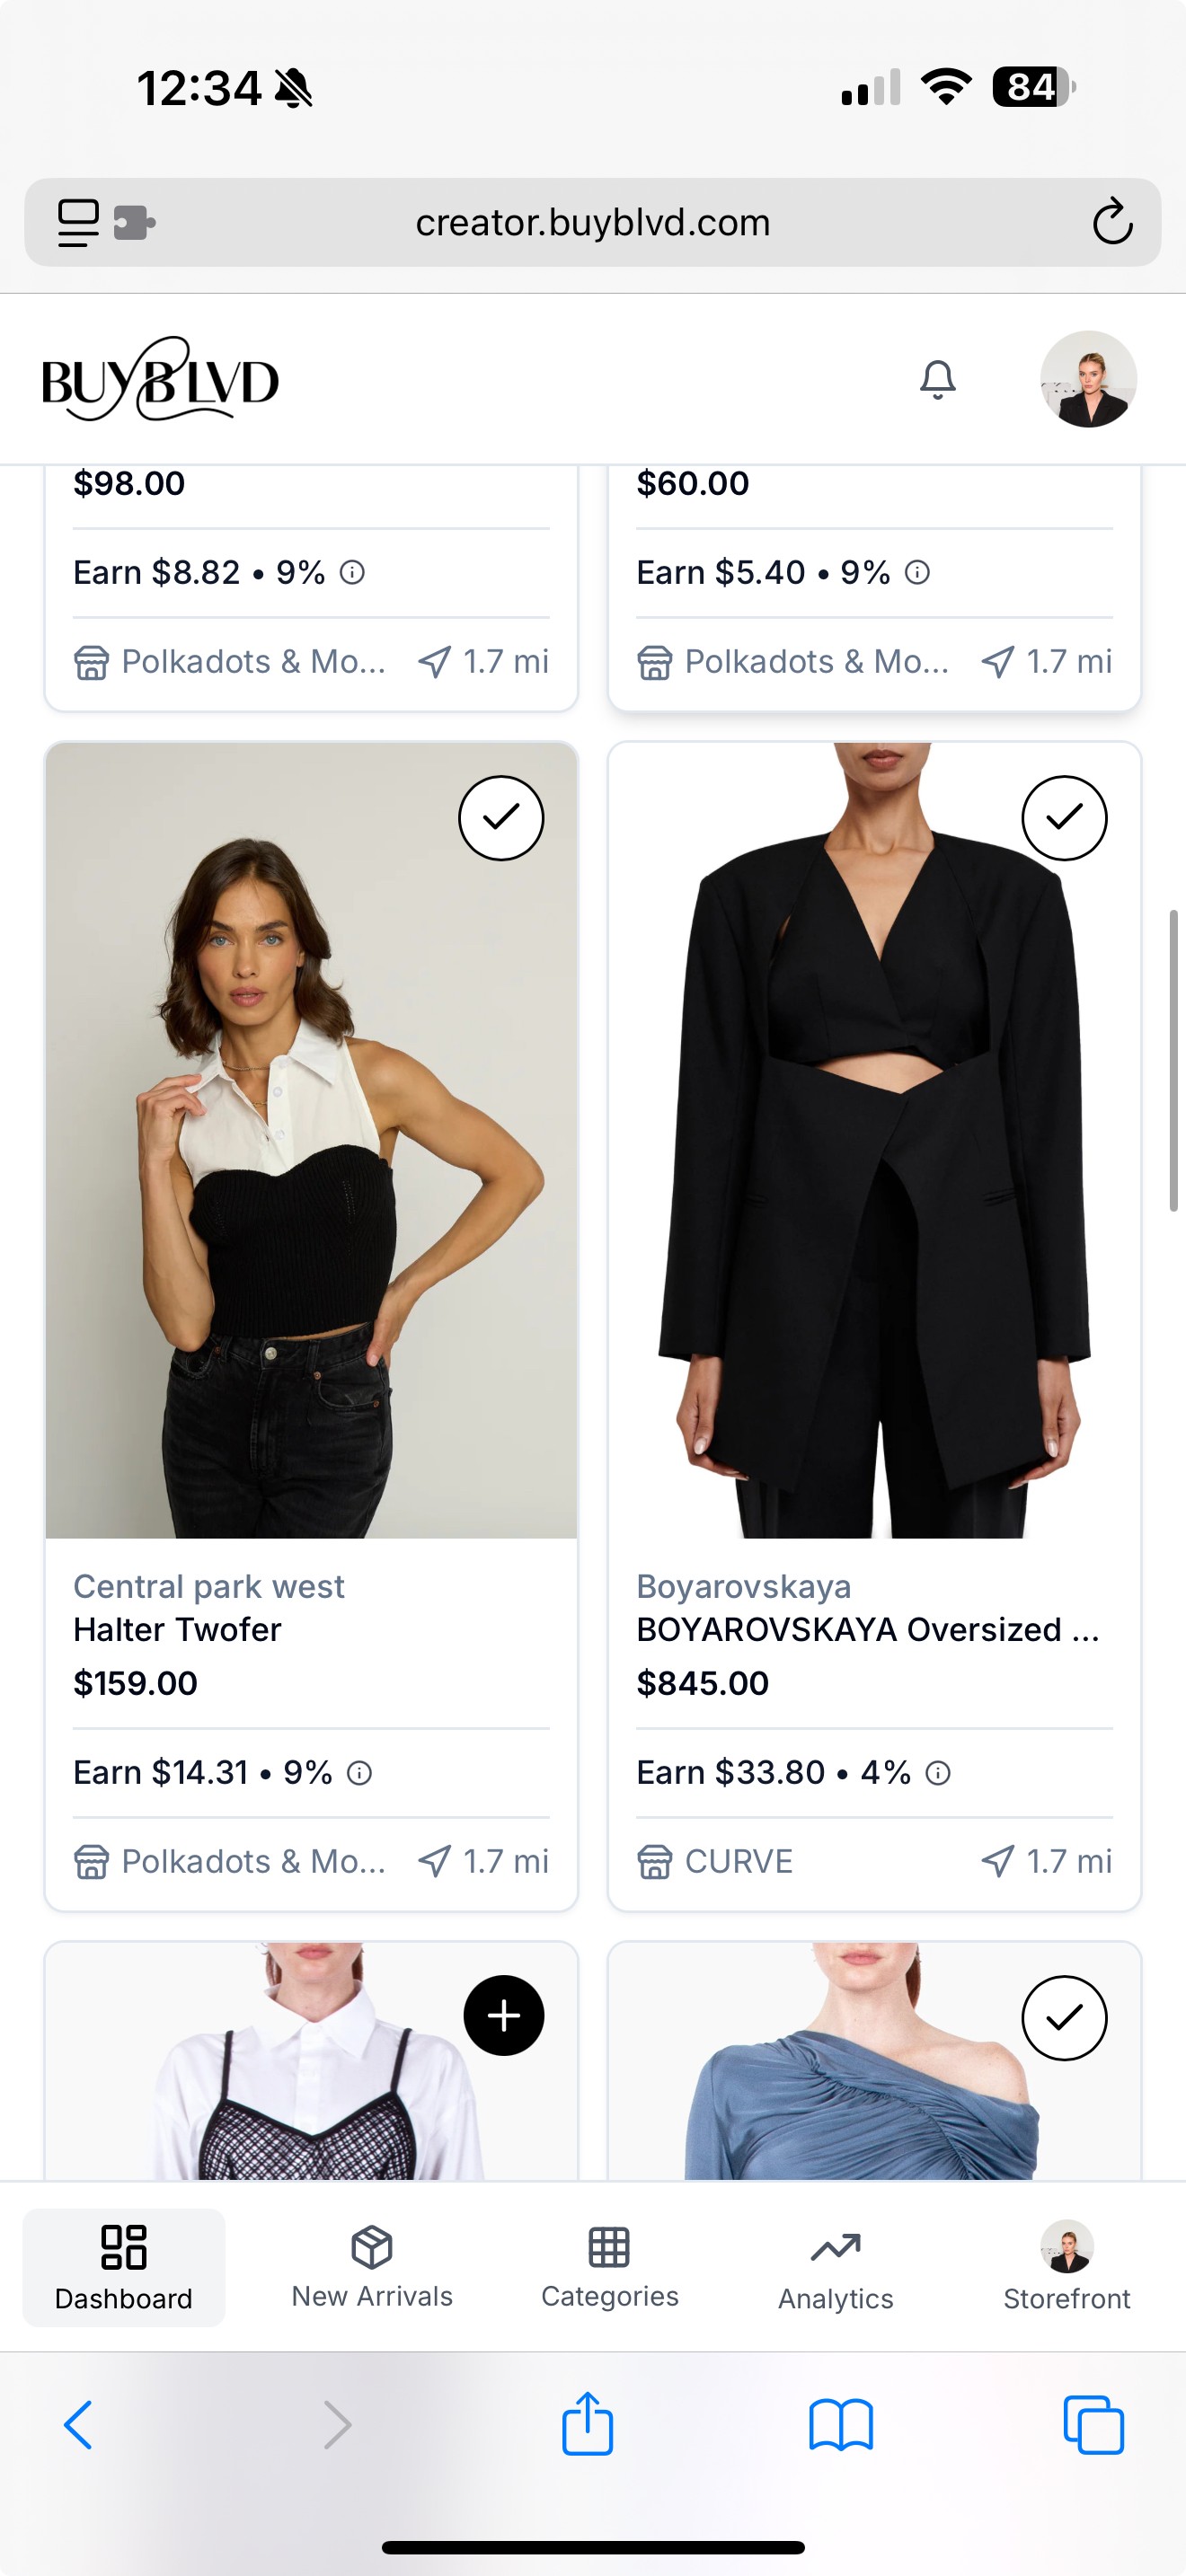This screenshot has width=1186, height=2576.
Task: Switch to New Arrivals tab
Action: point(372,2267)
